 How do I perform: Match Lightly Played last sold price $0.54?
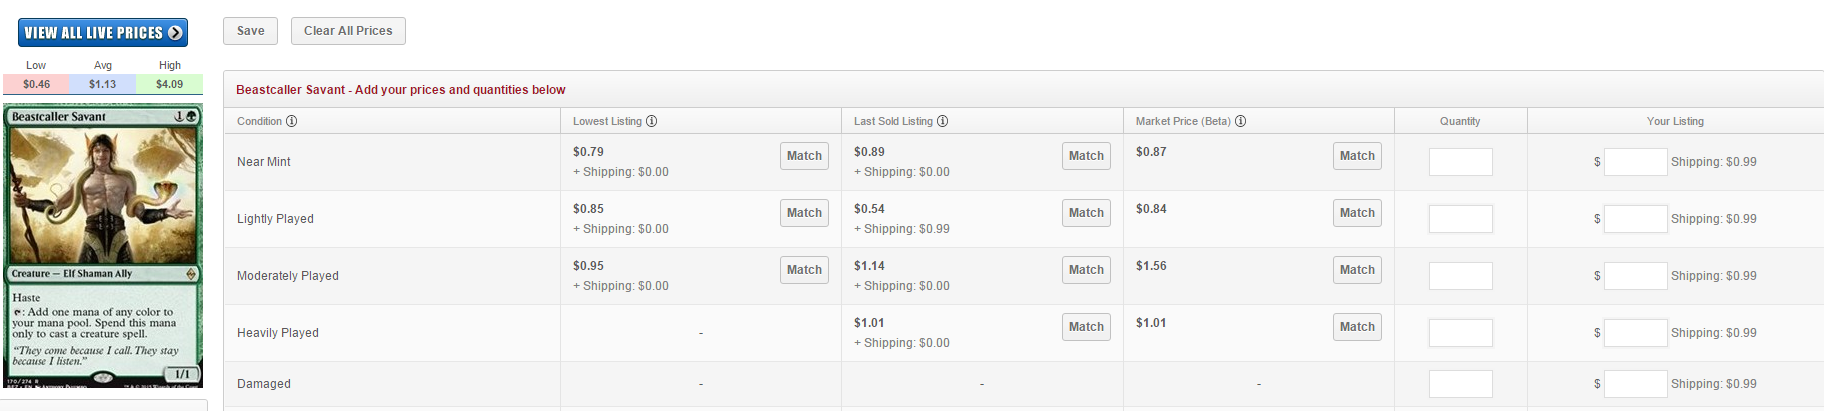(x=1086, y=213)
